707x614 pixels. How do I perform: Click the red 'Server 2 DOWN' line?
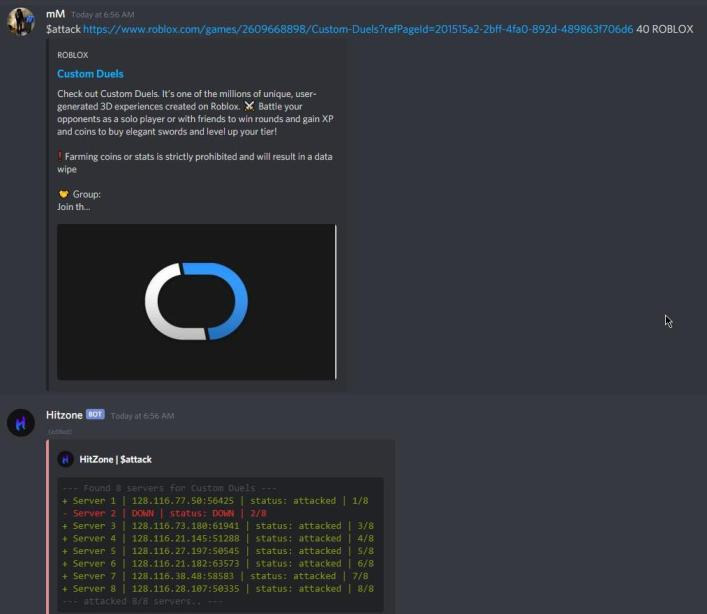point(165,513)
